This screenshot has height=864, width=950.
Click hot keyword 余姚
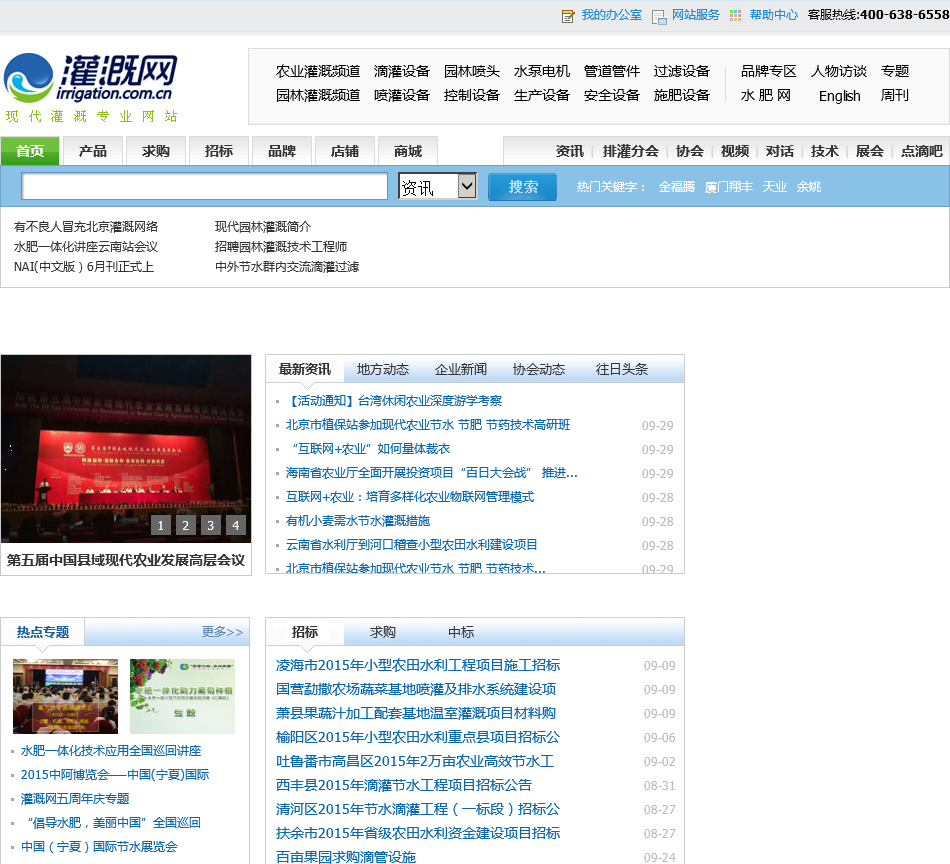(808, 187)
